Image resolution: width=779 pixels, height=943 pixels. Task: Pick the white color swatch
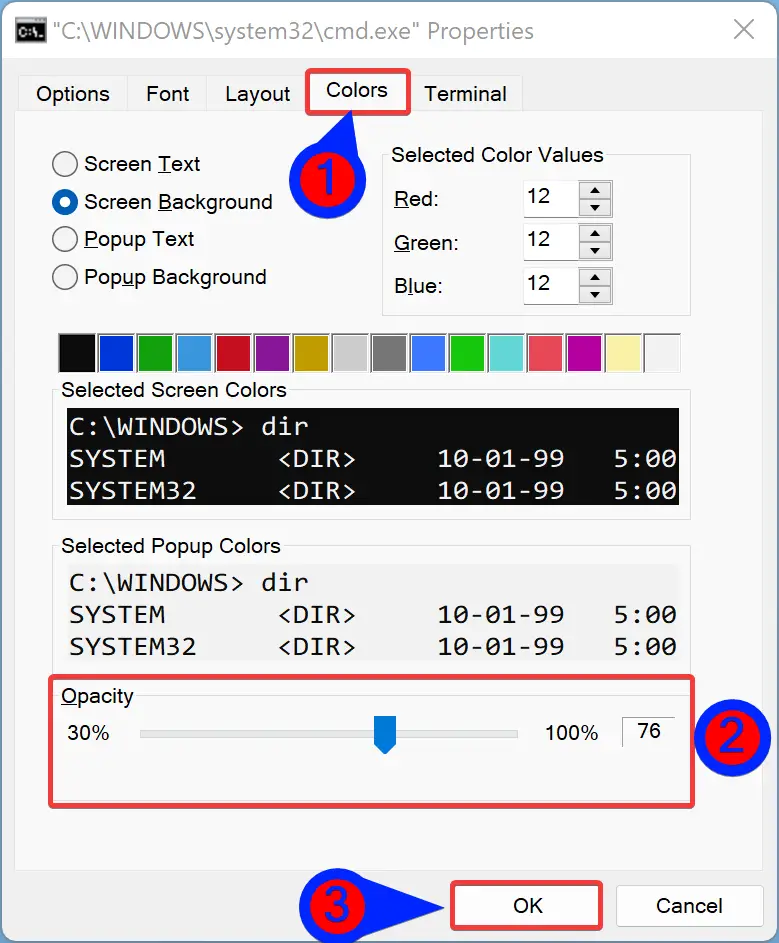[662, 353]
